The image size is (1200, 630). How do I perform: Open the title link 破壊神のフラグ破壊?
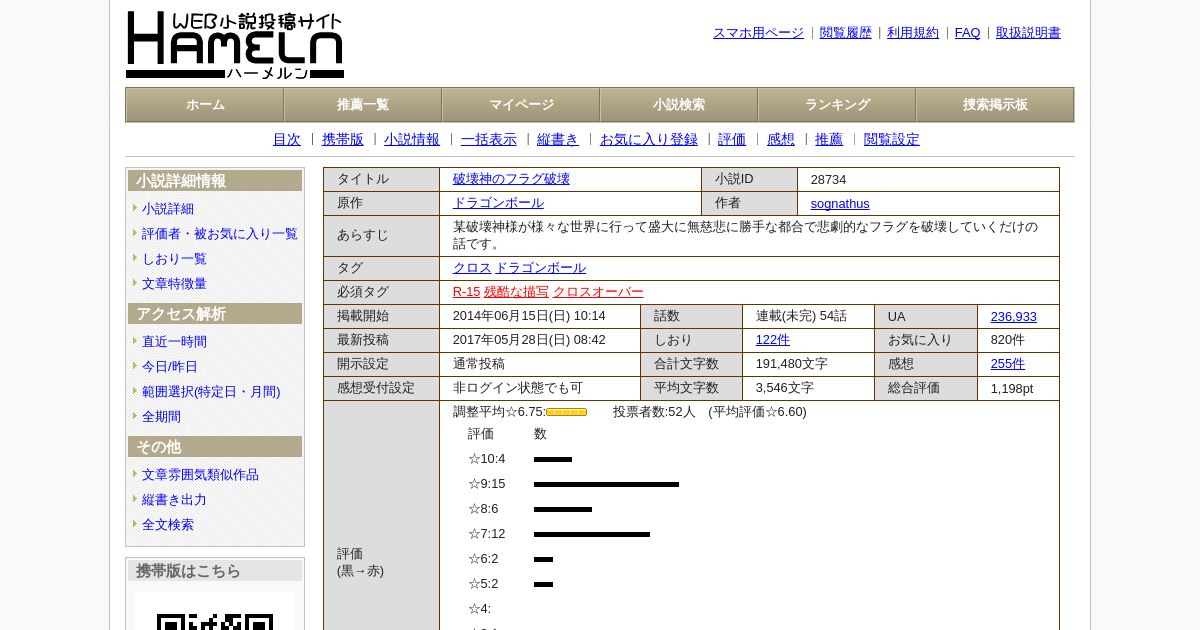[x=511, y=179]
